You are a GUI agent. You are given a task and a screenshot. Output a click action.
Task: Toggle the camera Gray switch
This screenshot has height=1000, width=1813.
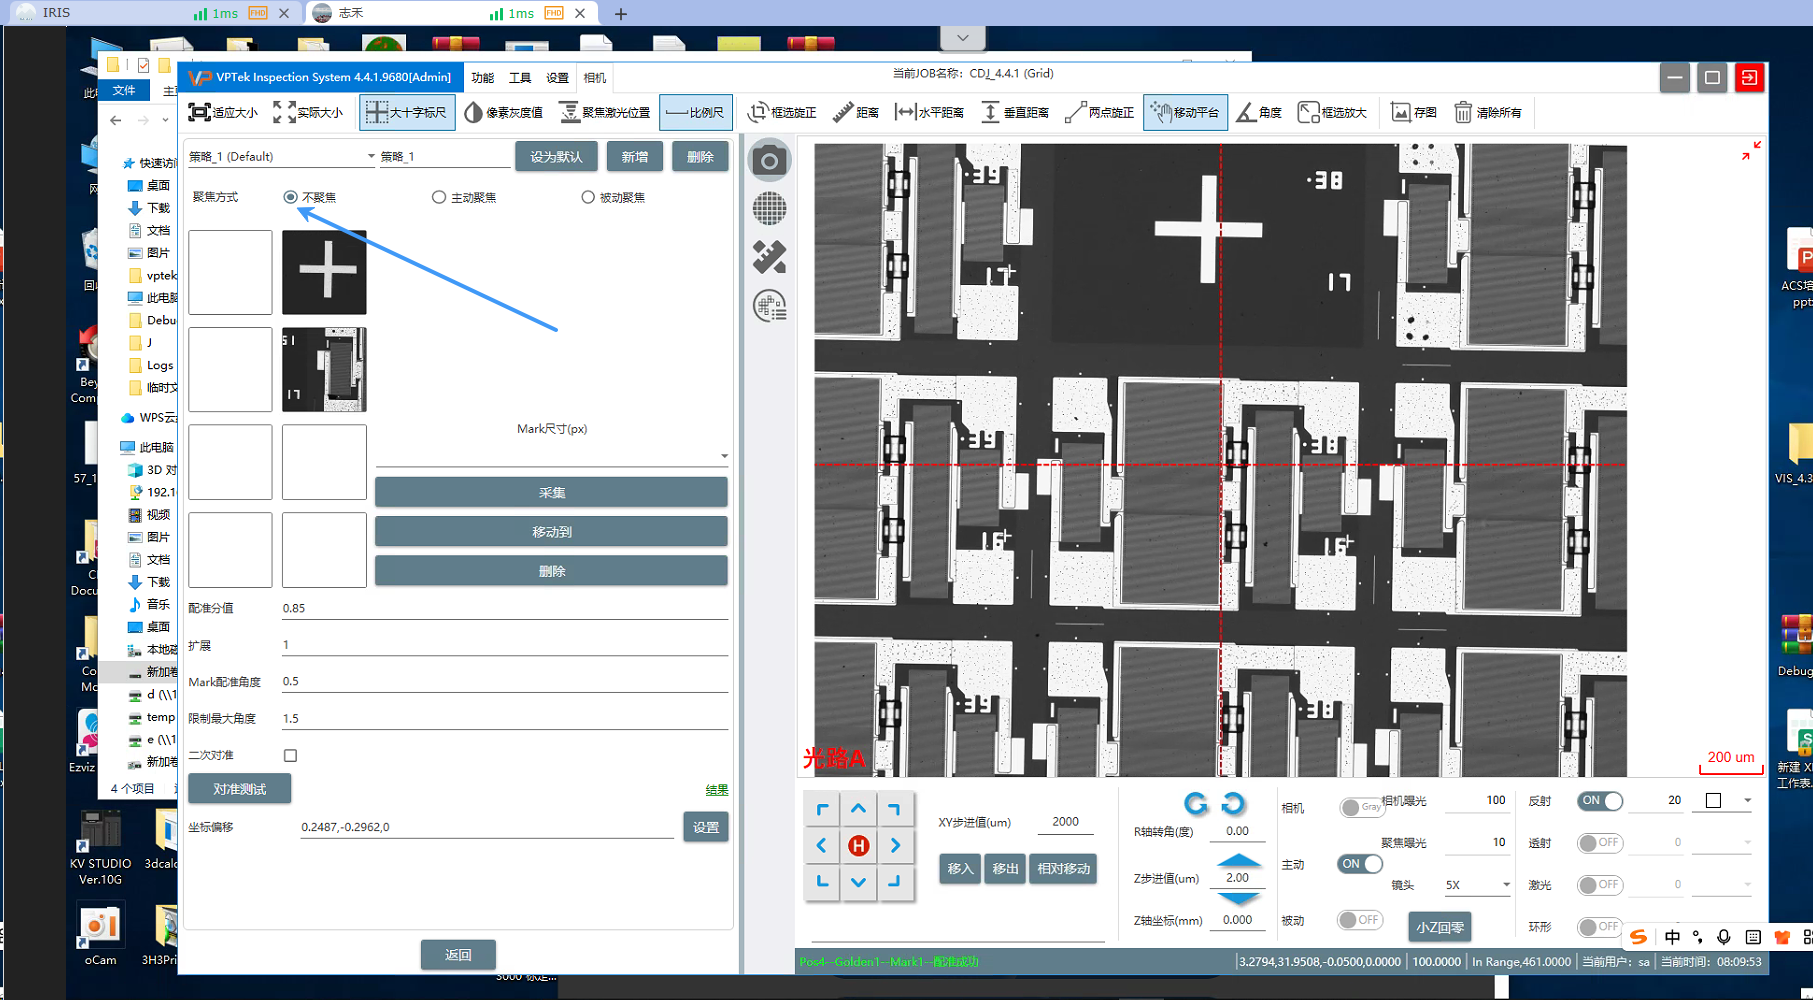tap(1361, 807)
